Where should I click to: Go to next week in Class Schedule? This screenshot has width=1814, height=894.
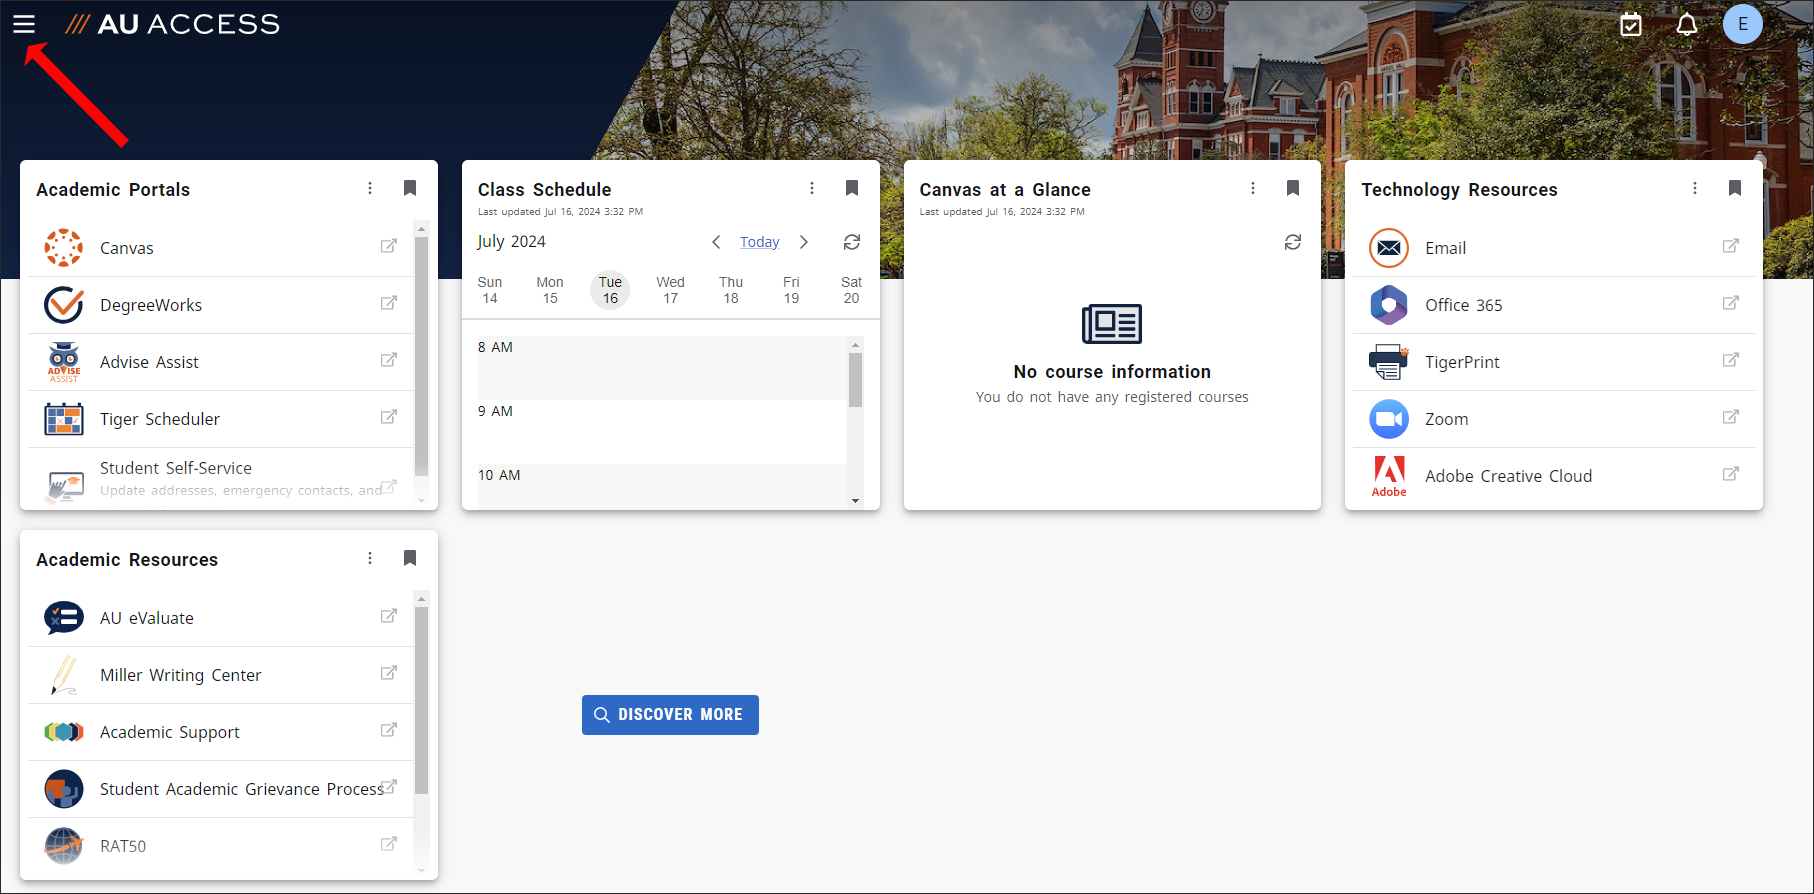[x=804, y=242]
